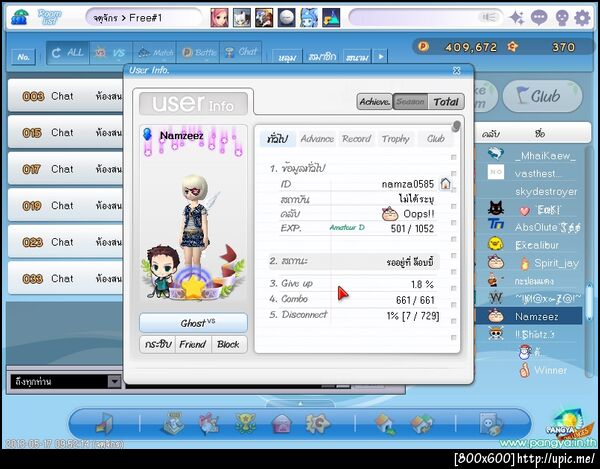Viewport: 600px width, 469px height.
Task: Click the User Info panel scroll knob
Action: click(x=456, y=126)
